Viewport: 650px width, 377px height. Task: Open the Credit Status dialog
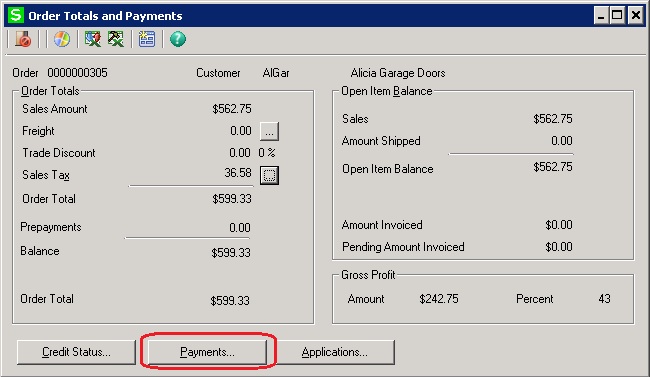coord(76,352)
